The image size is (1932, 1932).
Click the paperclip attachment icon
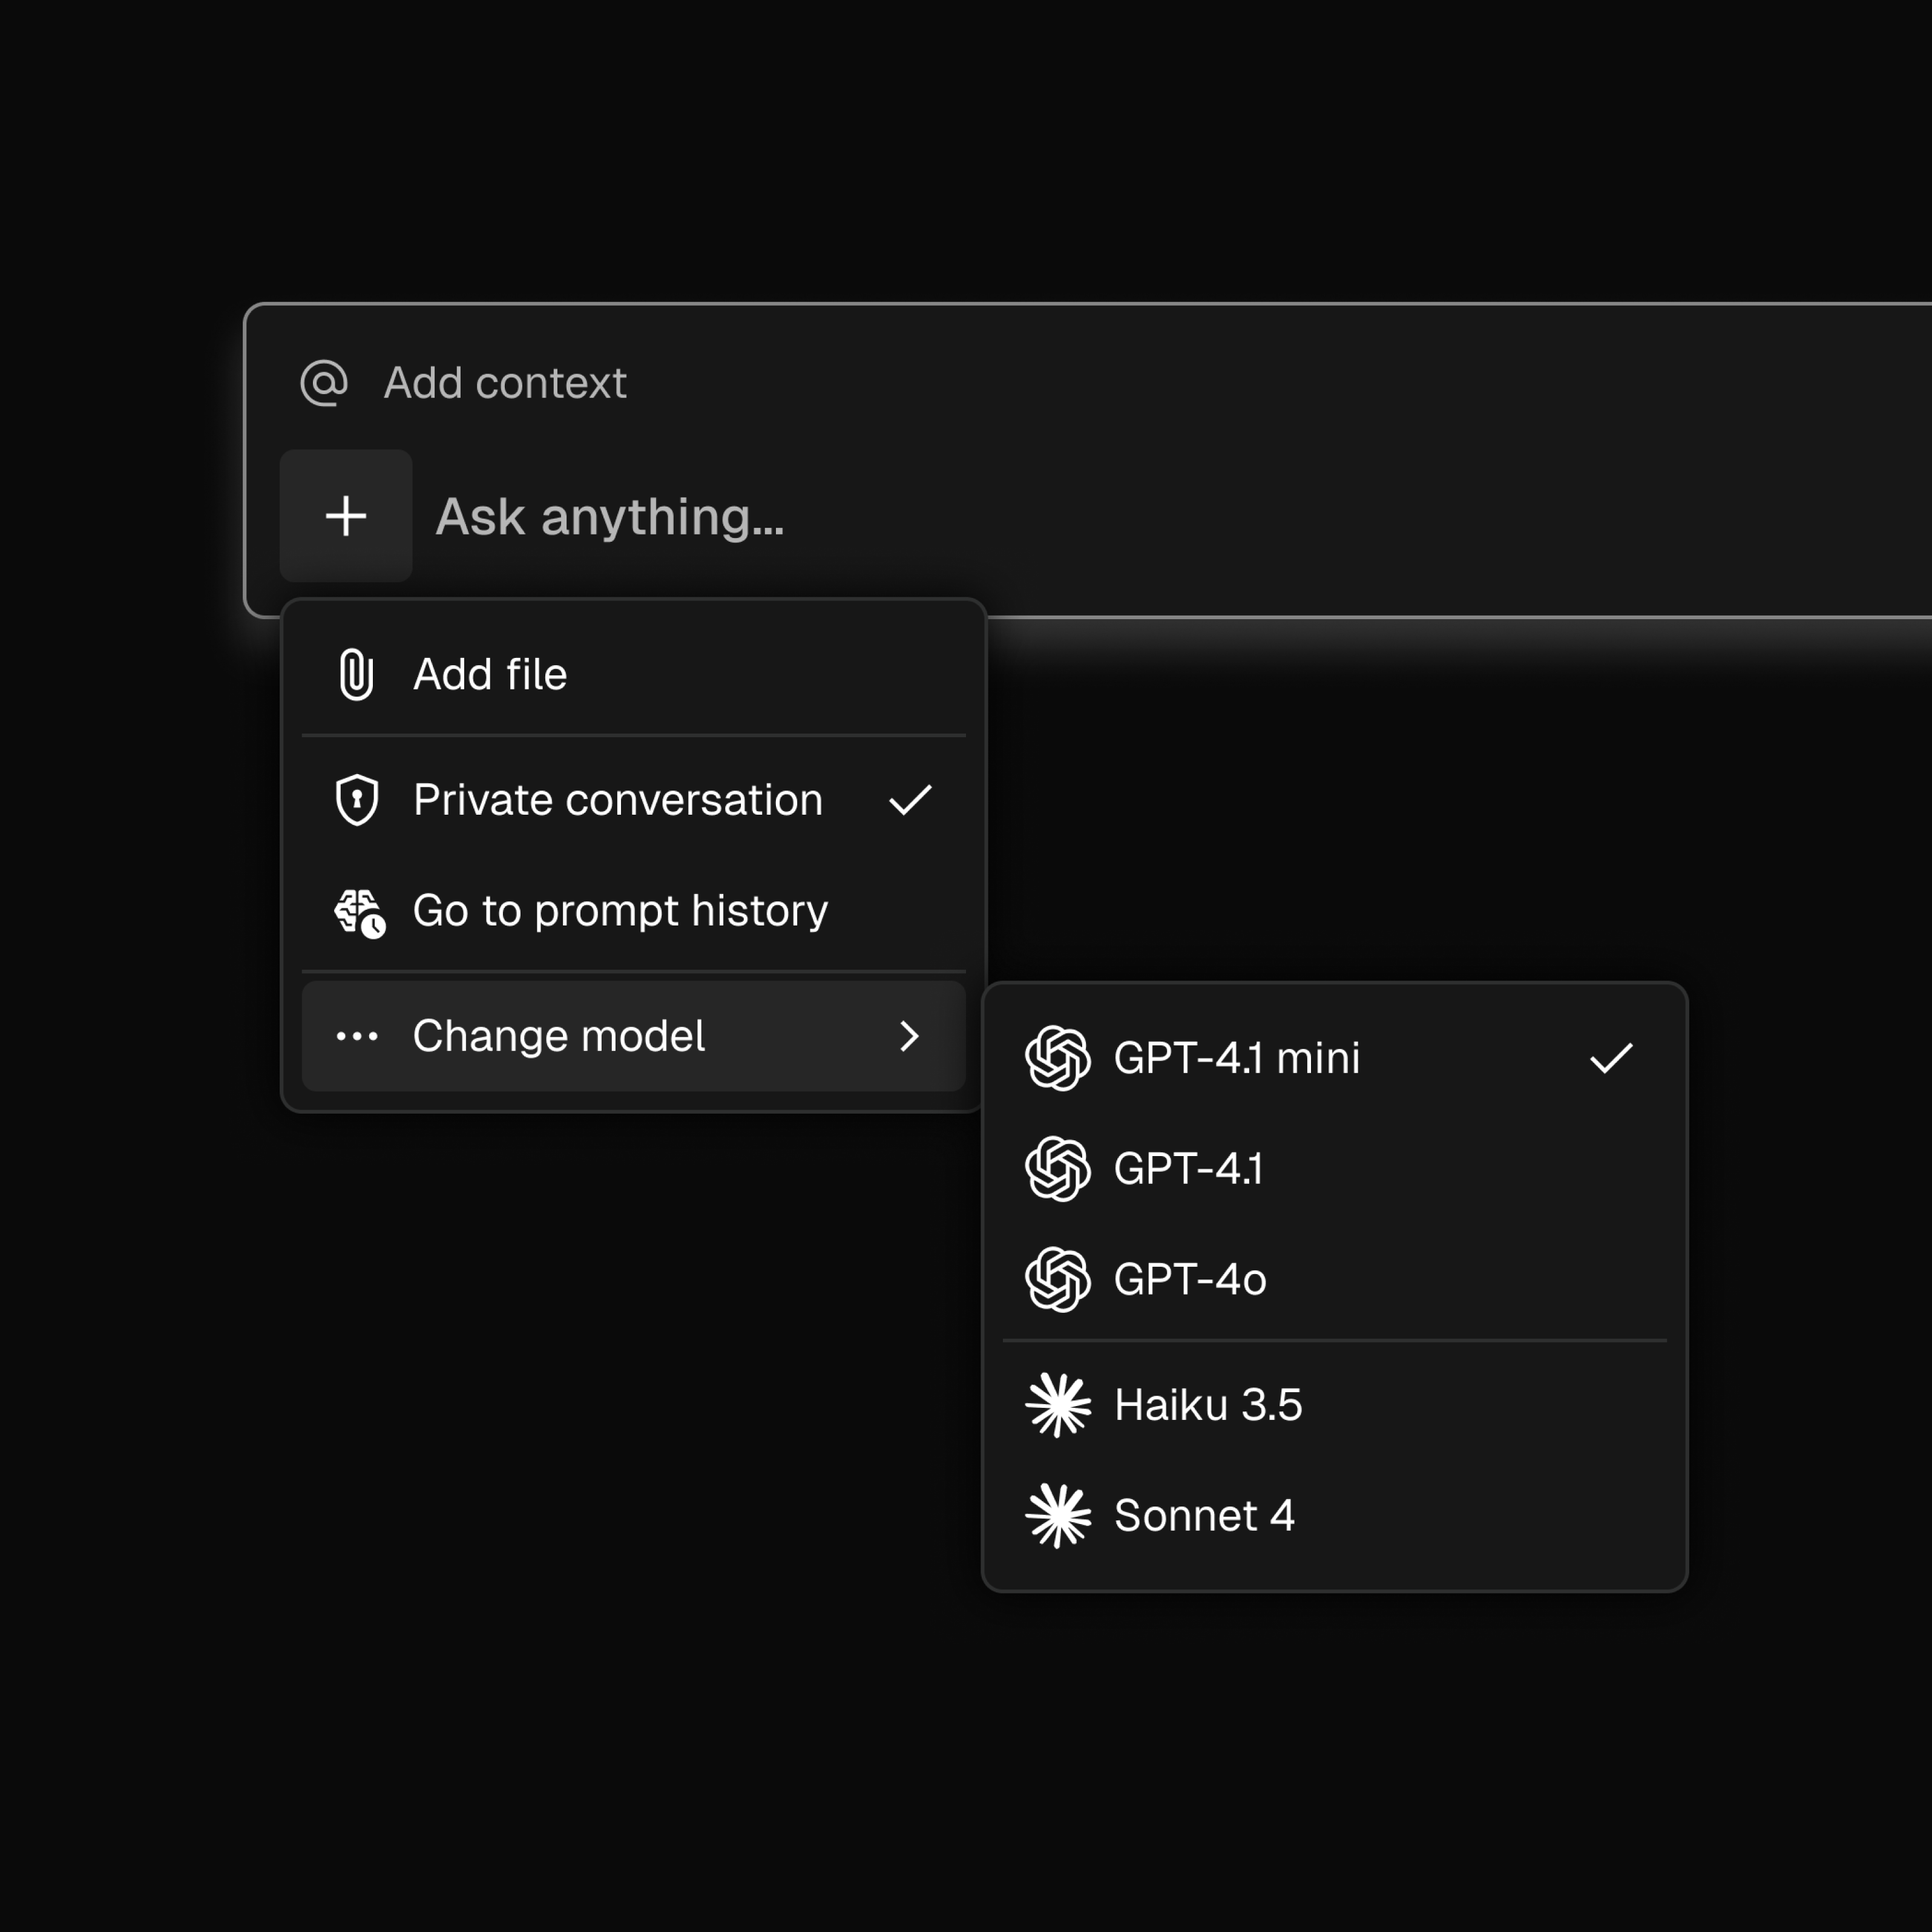(357, 674)
